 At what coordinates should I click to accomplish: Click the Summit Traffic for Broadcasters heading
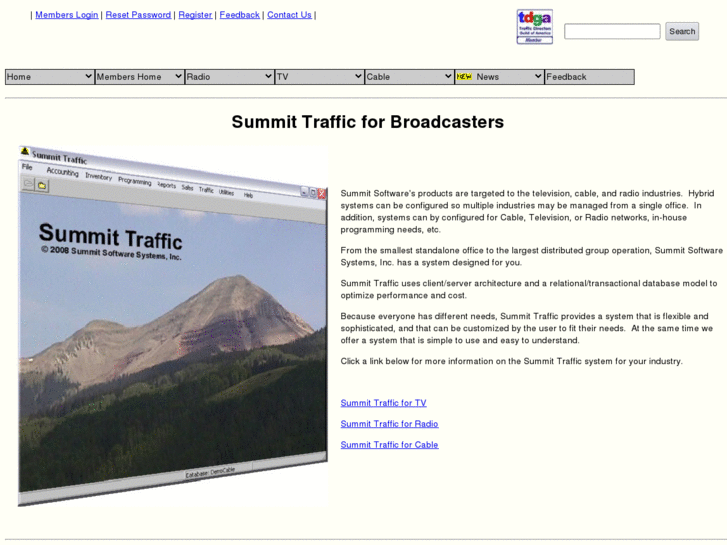[368, 122]
